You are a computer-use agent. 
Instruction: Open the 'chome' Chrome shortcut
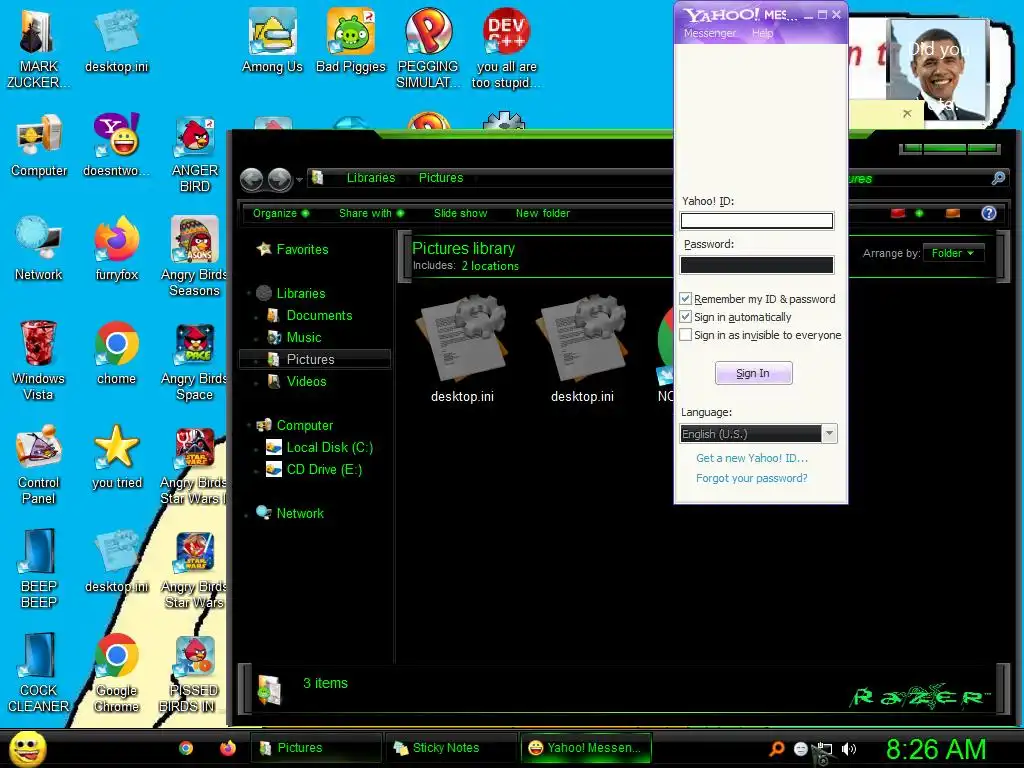[116, 353]
